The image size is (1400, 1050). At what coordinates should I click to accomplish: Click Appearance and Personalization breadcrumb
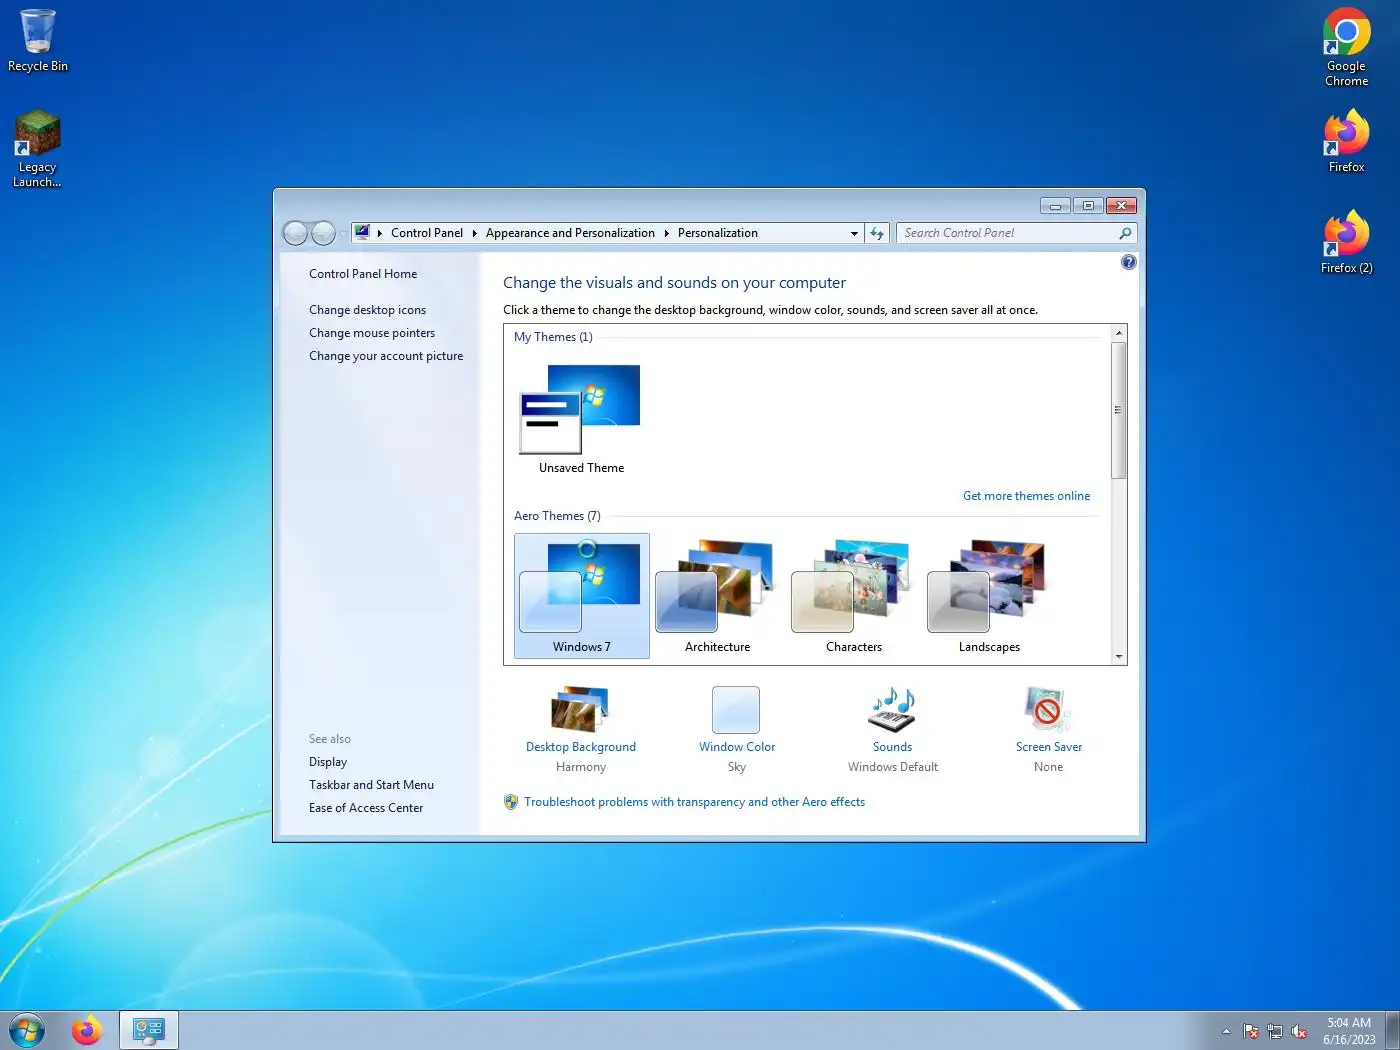coord(570,233)
